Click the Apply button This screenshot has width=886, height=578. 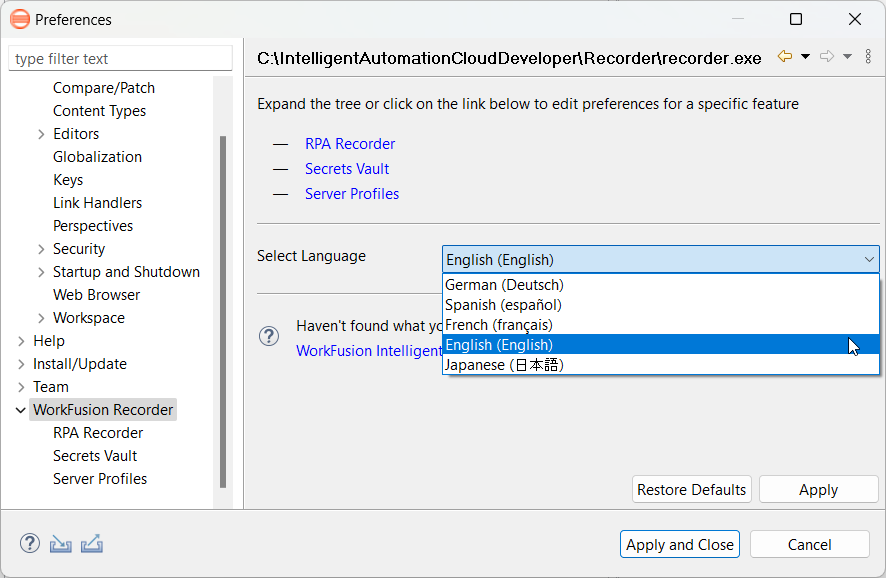(x=818, y=489)
